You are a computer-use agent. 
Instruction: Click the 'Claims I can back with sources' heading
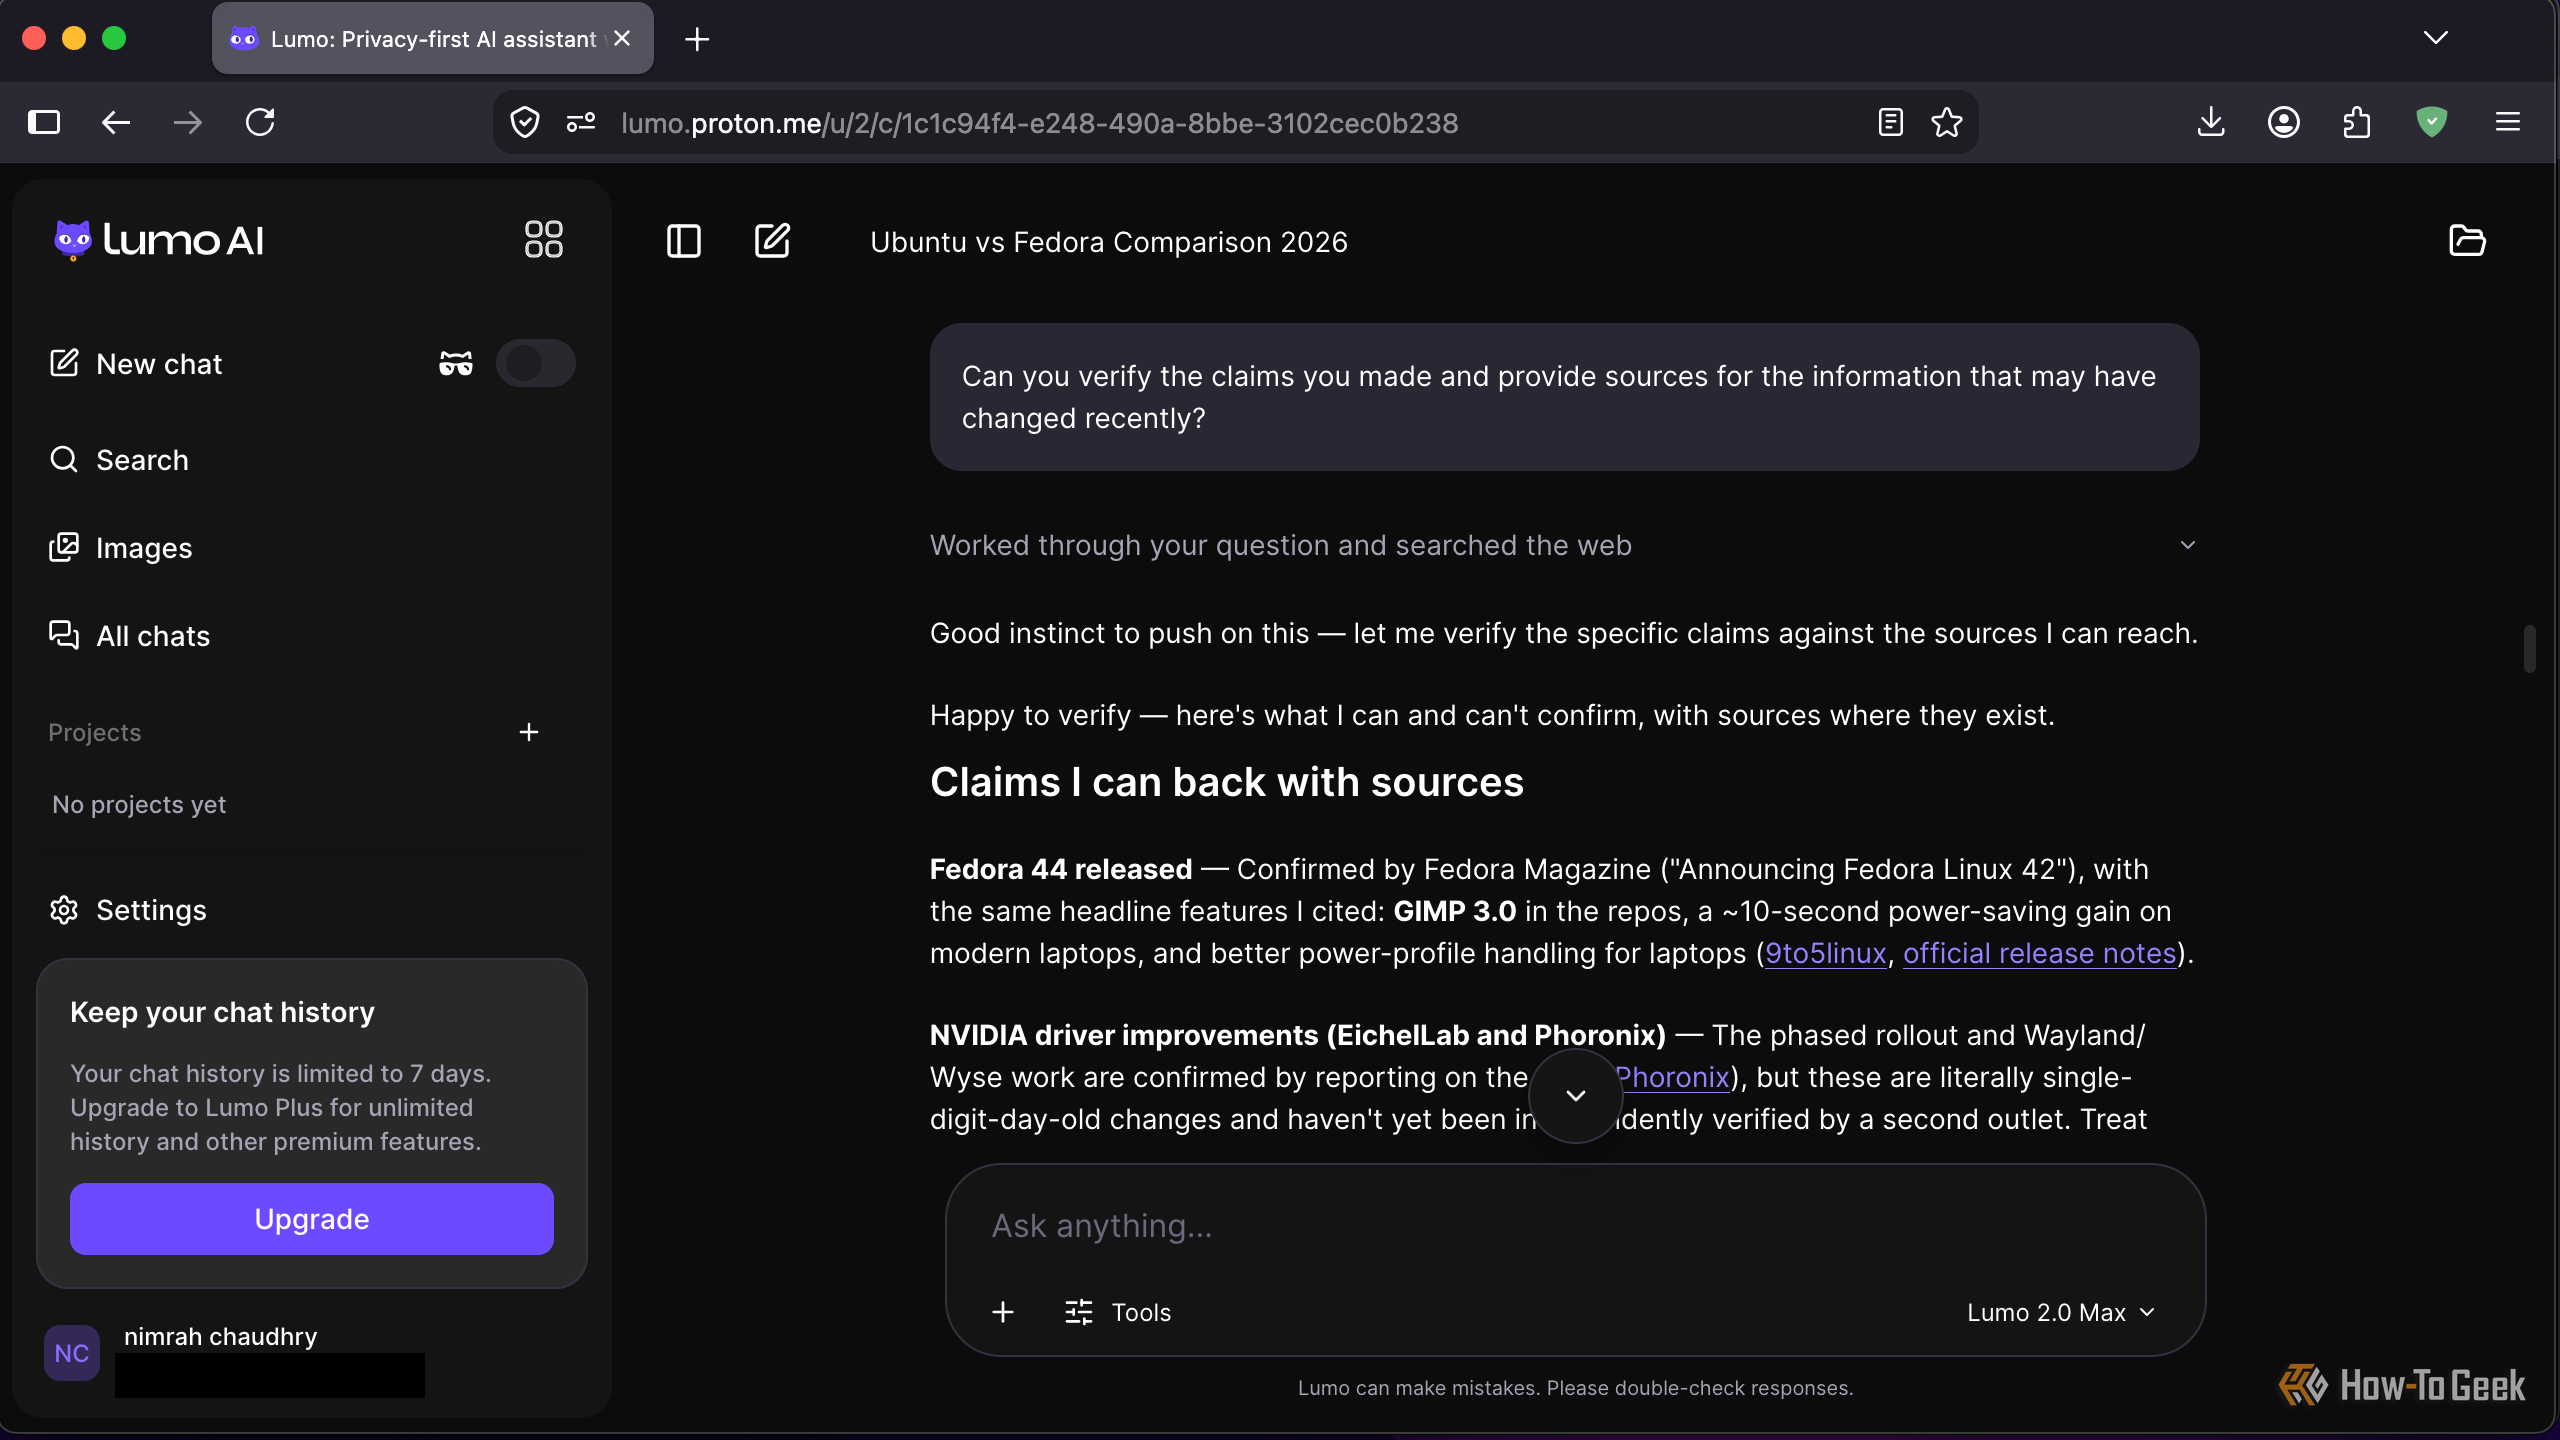(x=1227, y=782)
